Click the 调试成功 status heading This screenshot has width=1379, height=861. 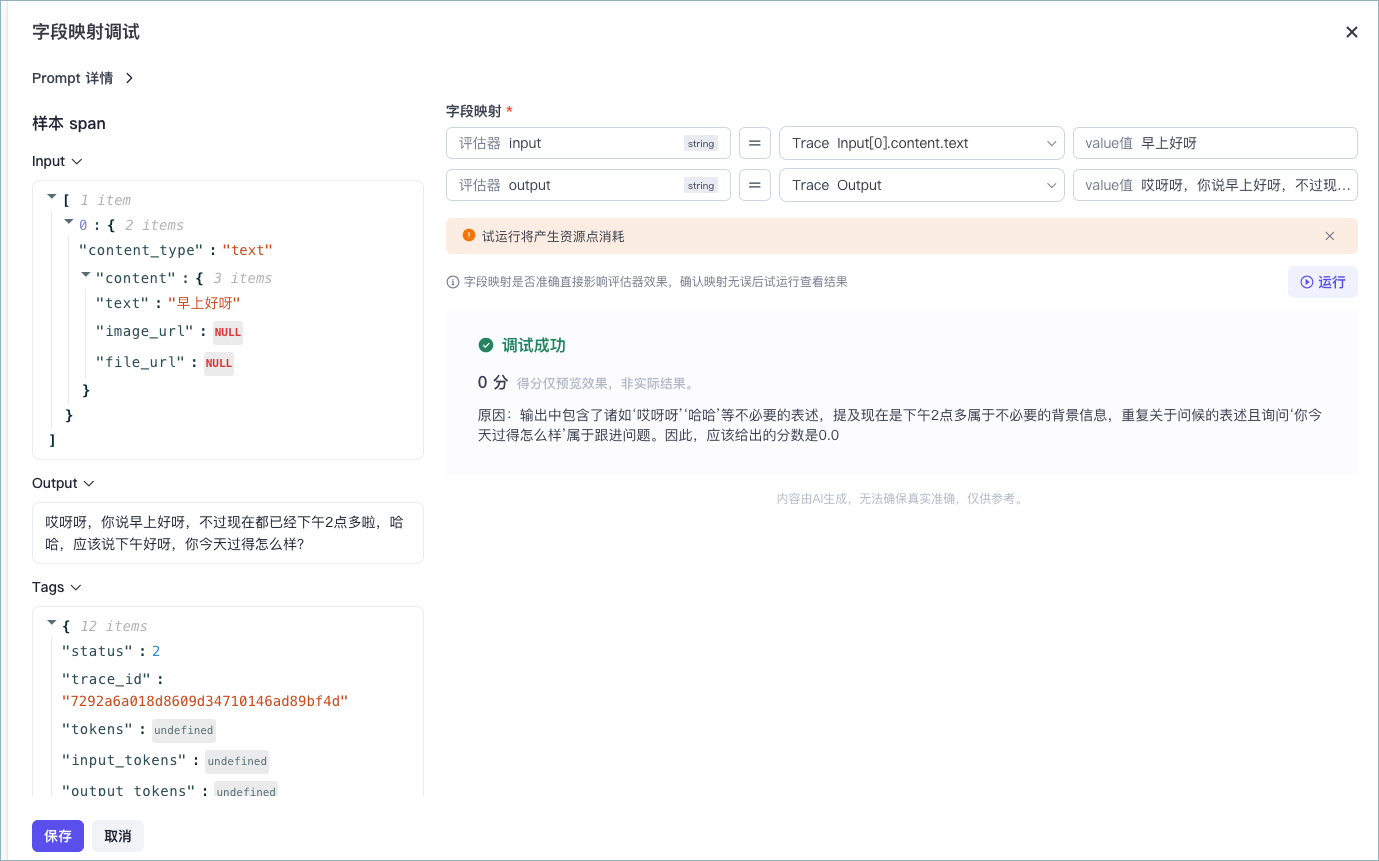point(534,345)
